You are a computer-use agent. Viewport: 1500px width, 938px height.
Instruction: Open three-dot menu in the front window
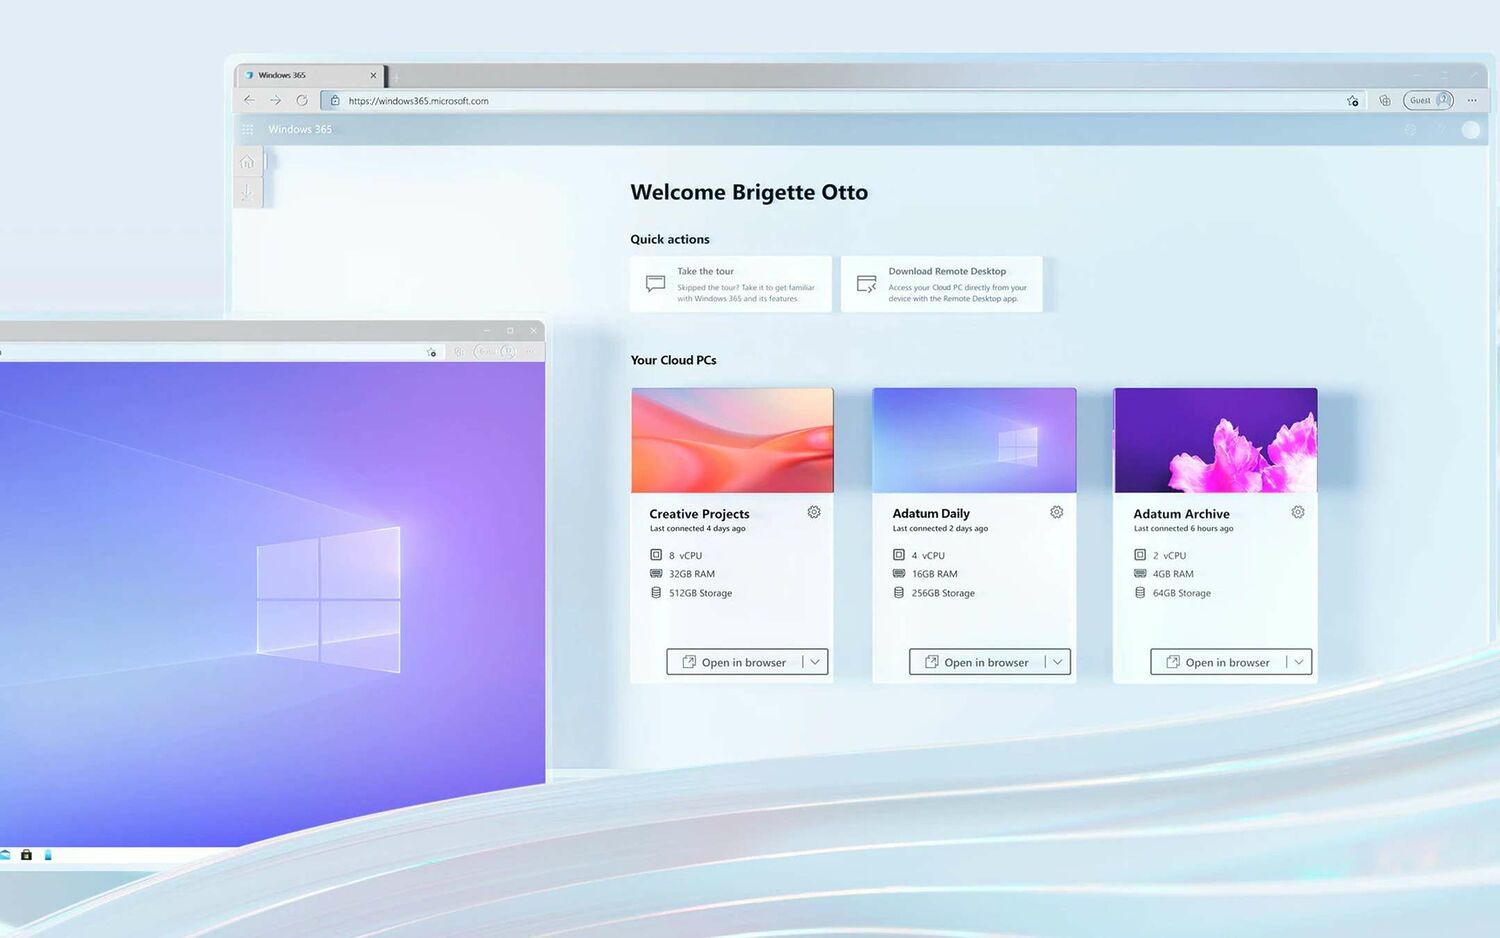pos(530,352)
